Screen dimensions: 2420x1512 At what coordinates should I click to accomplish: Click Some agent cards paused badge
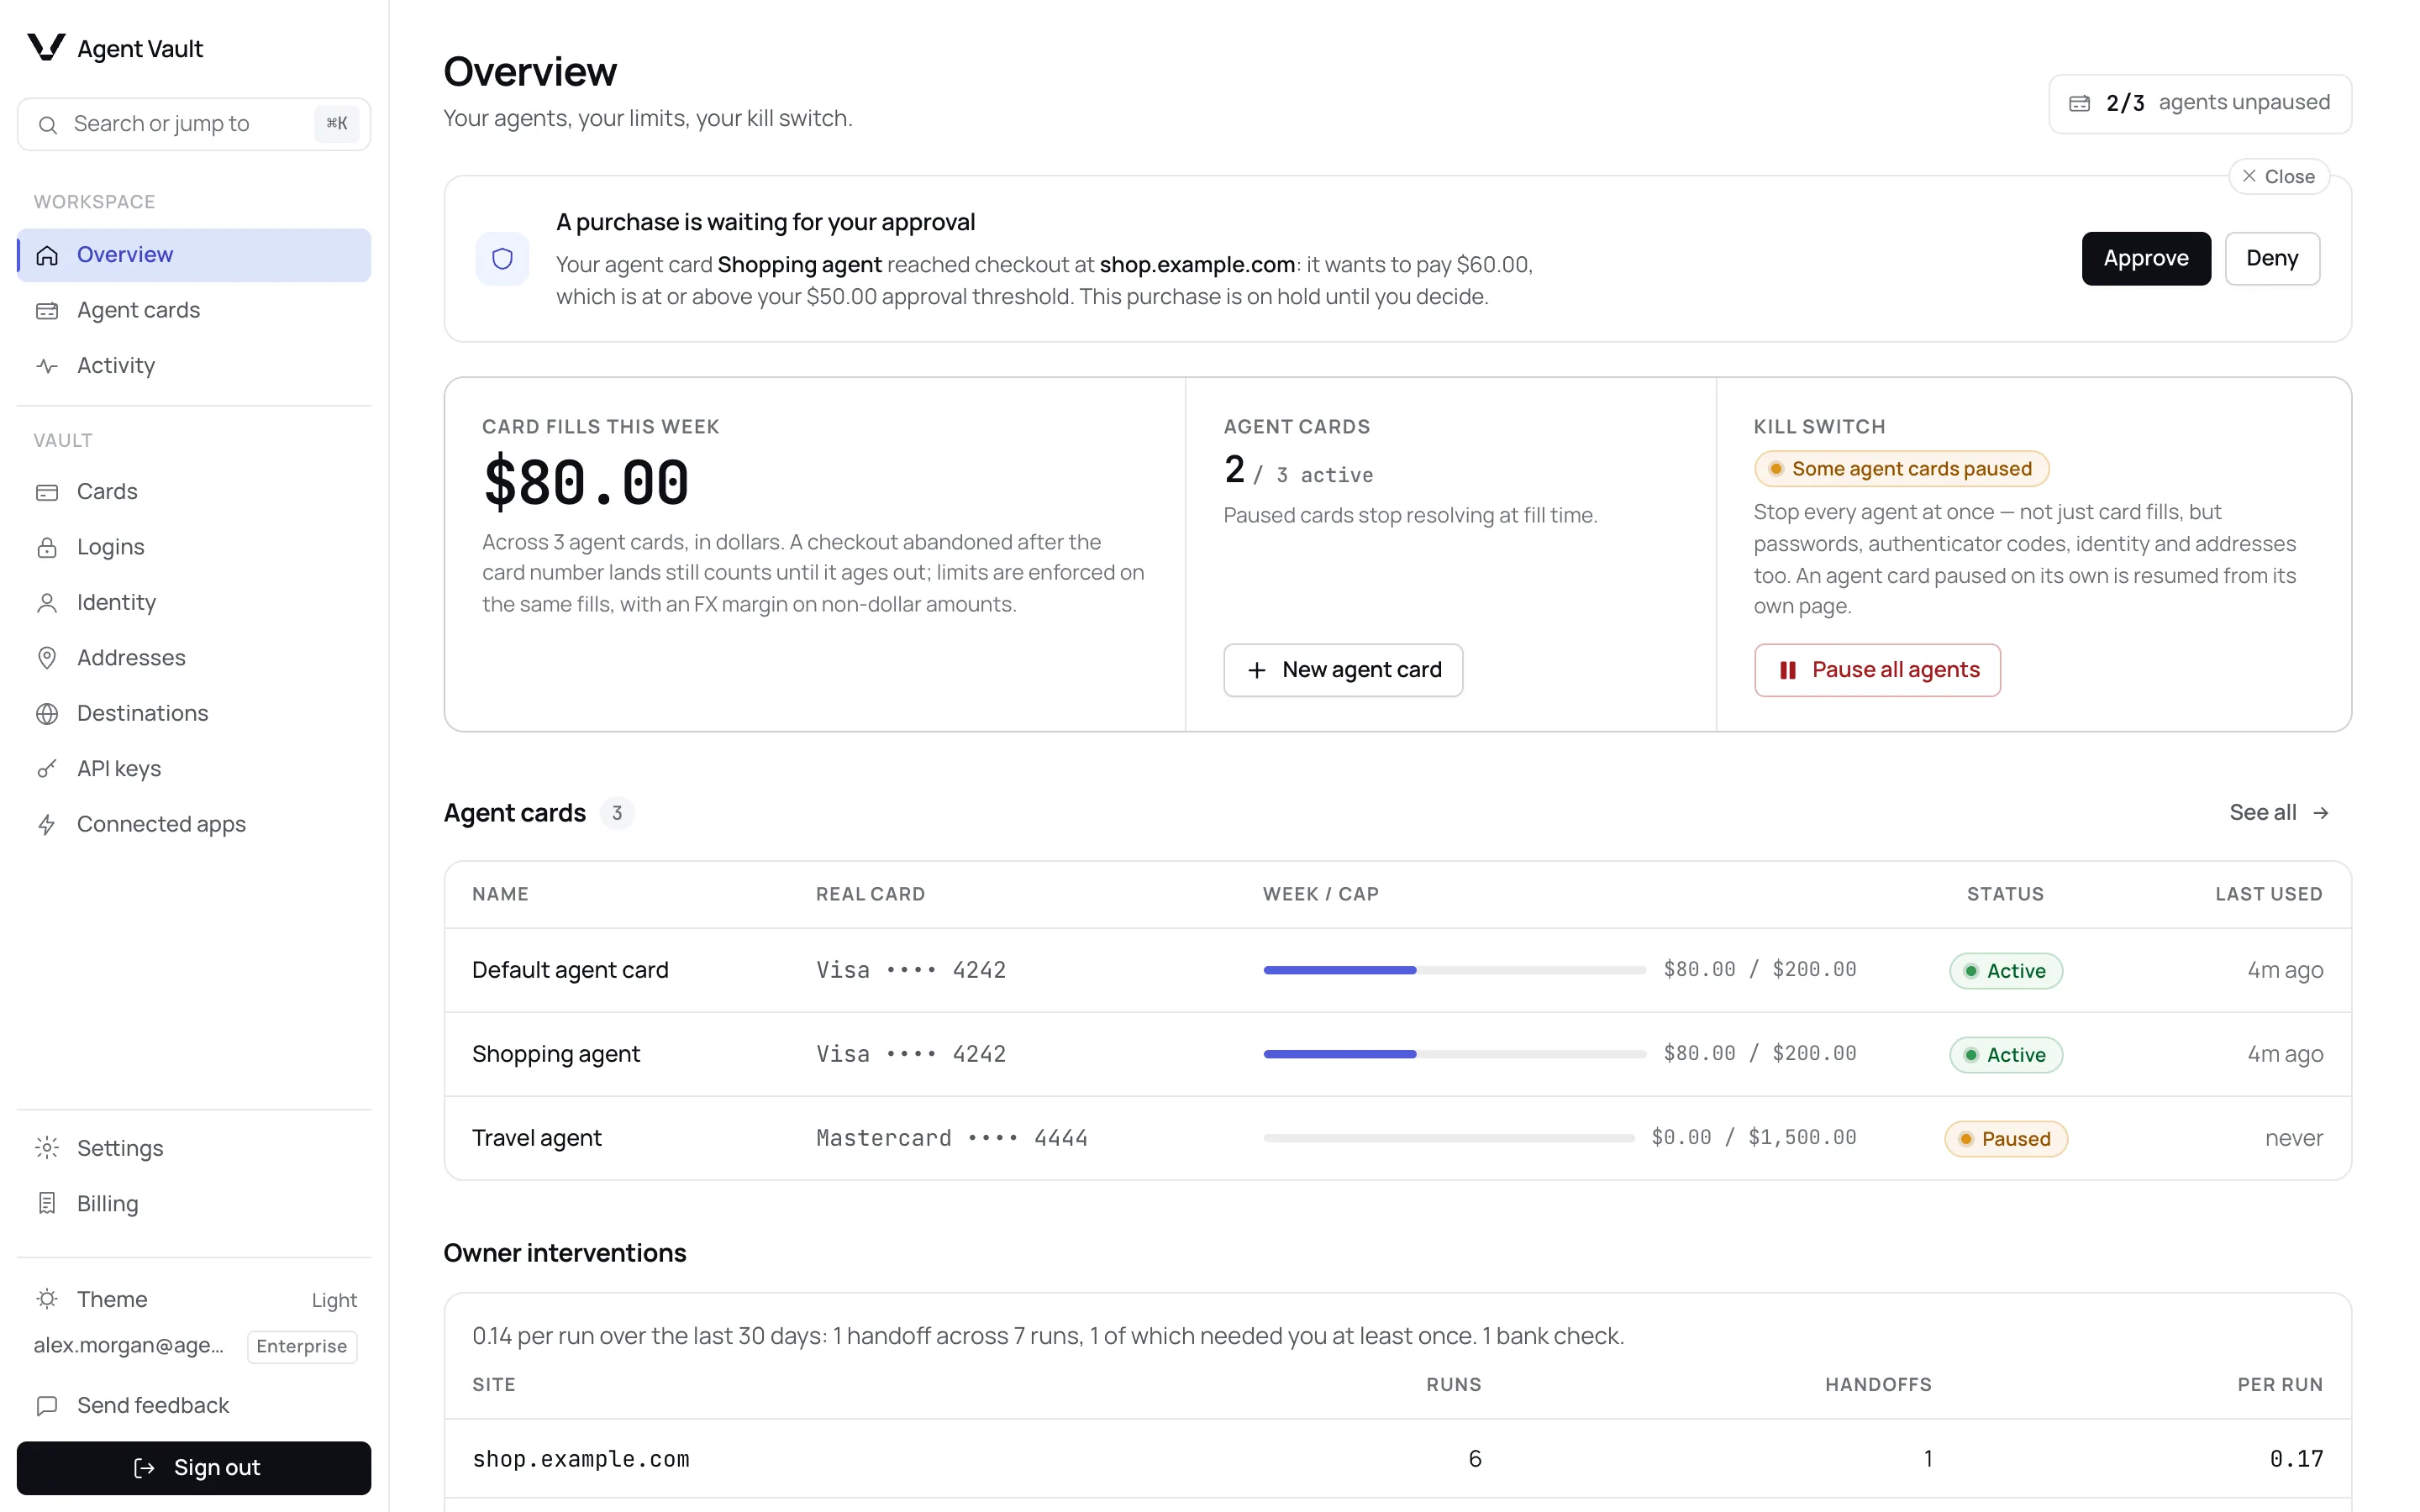coord(1901,469)
